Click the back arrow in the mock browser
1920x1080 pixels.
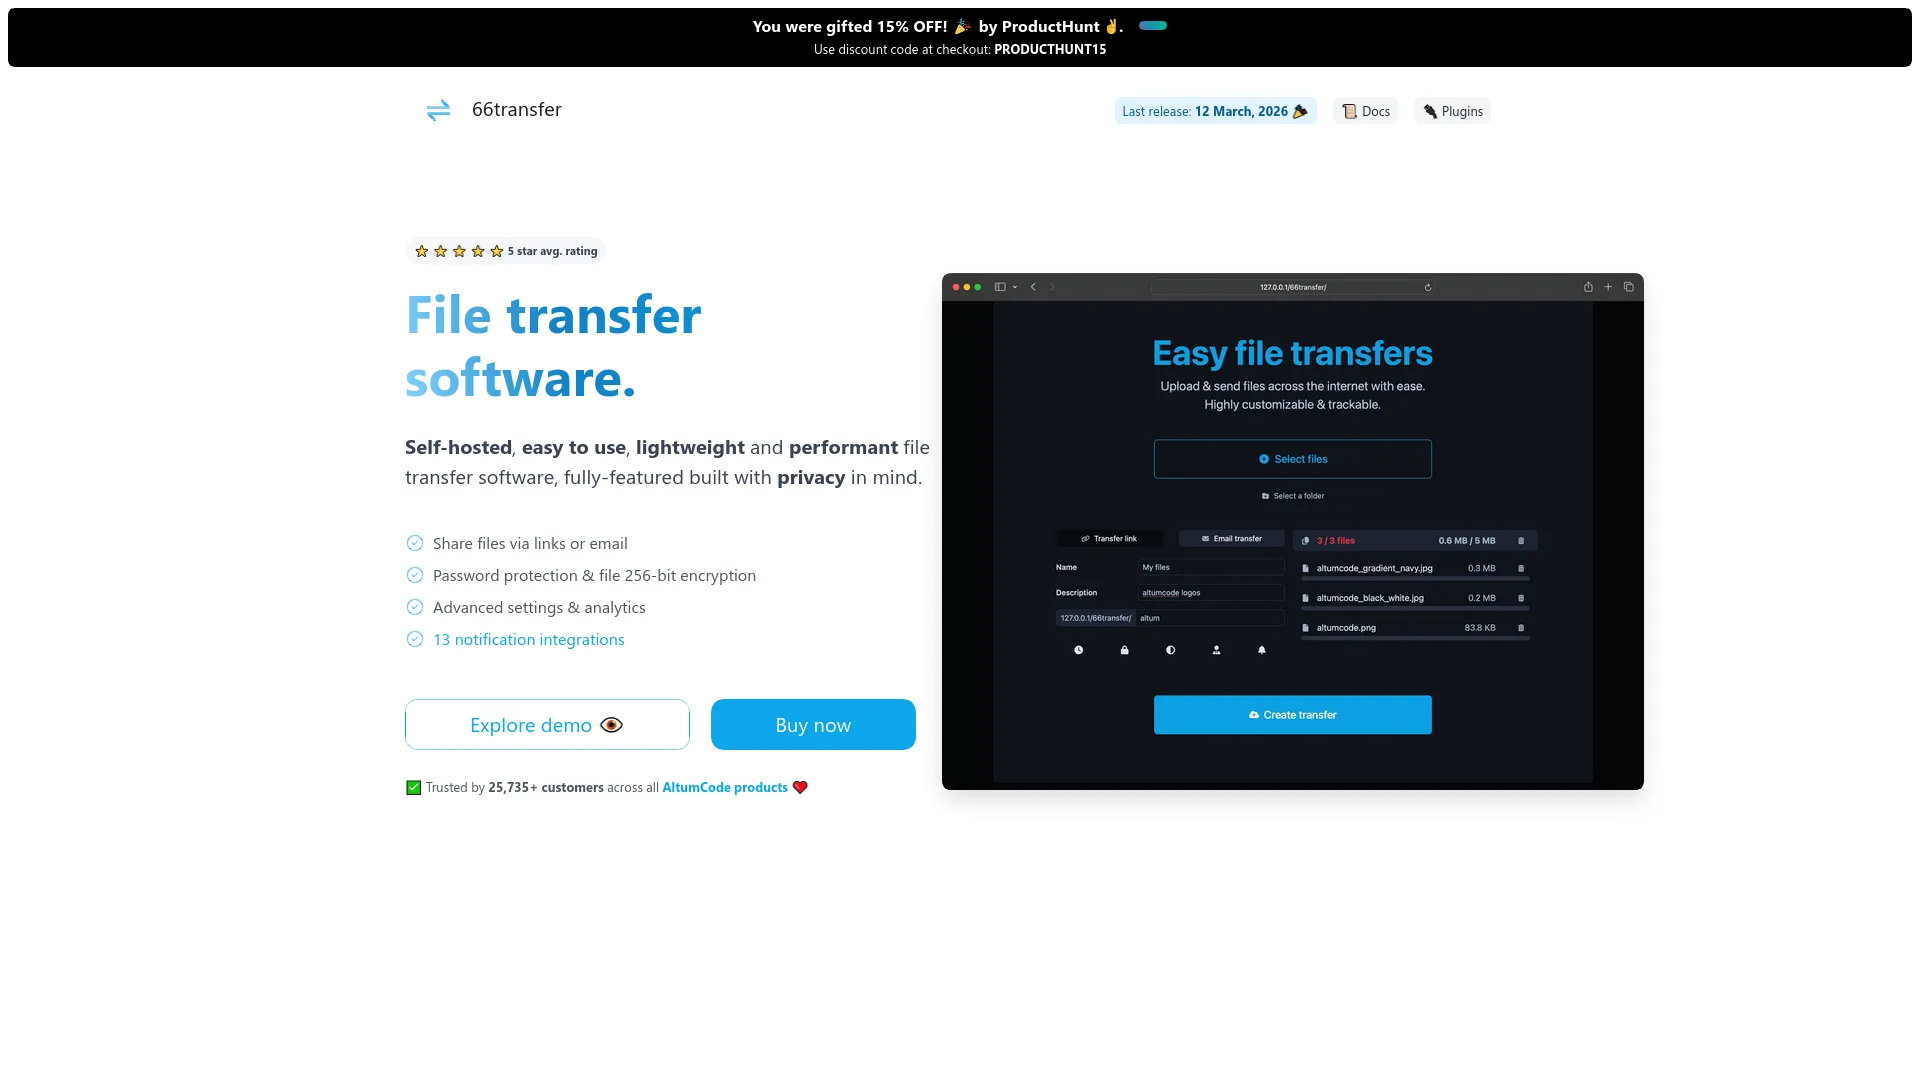click(1033, 287)
